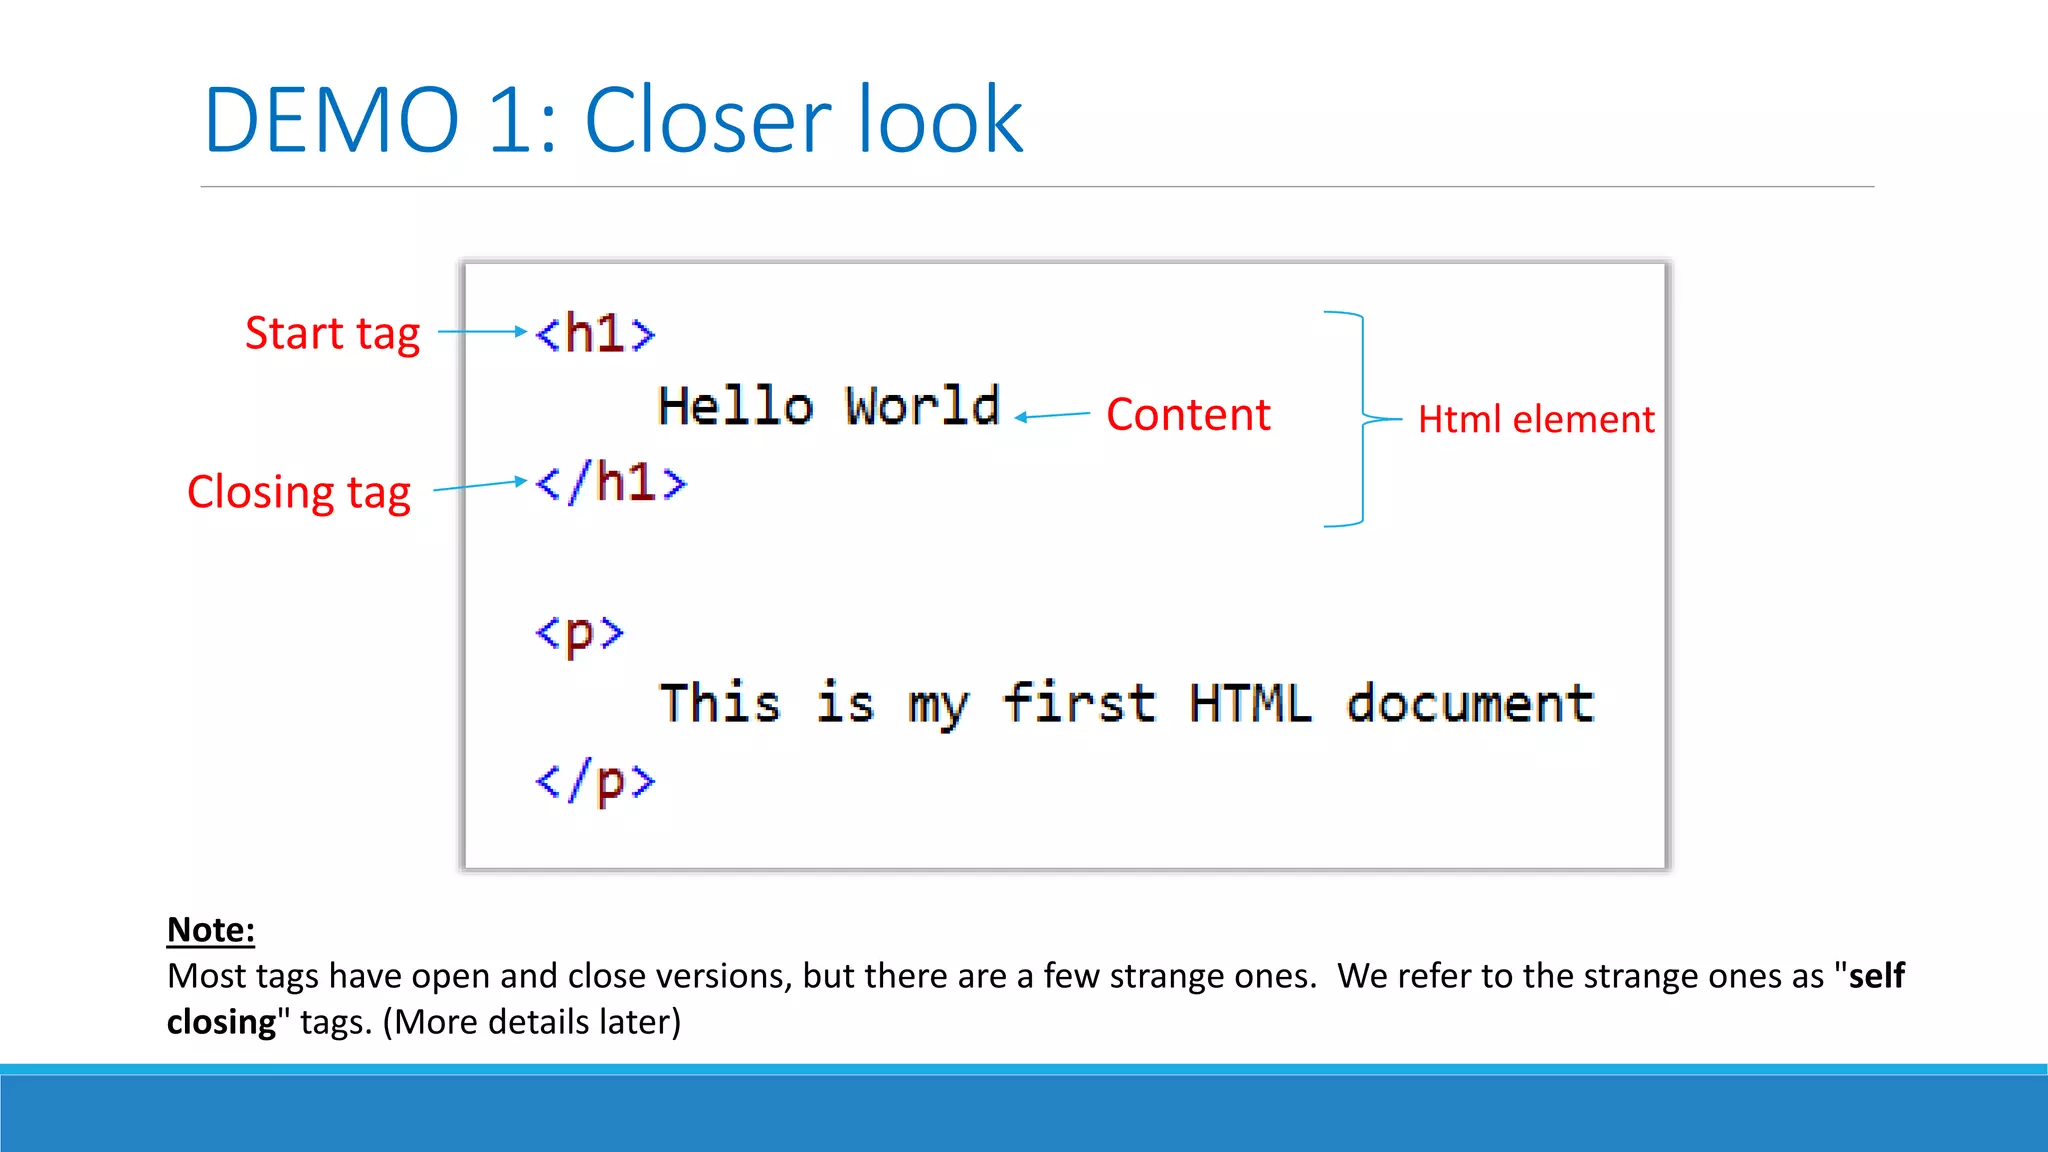Click the opening <p> tag in code

(x=580, y=633)
